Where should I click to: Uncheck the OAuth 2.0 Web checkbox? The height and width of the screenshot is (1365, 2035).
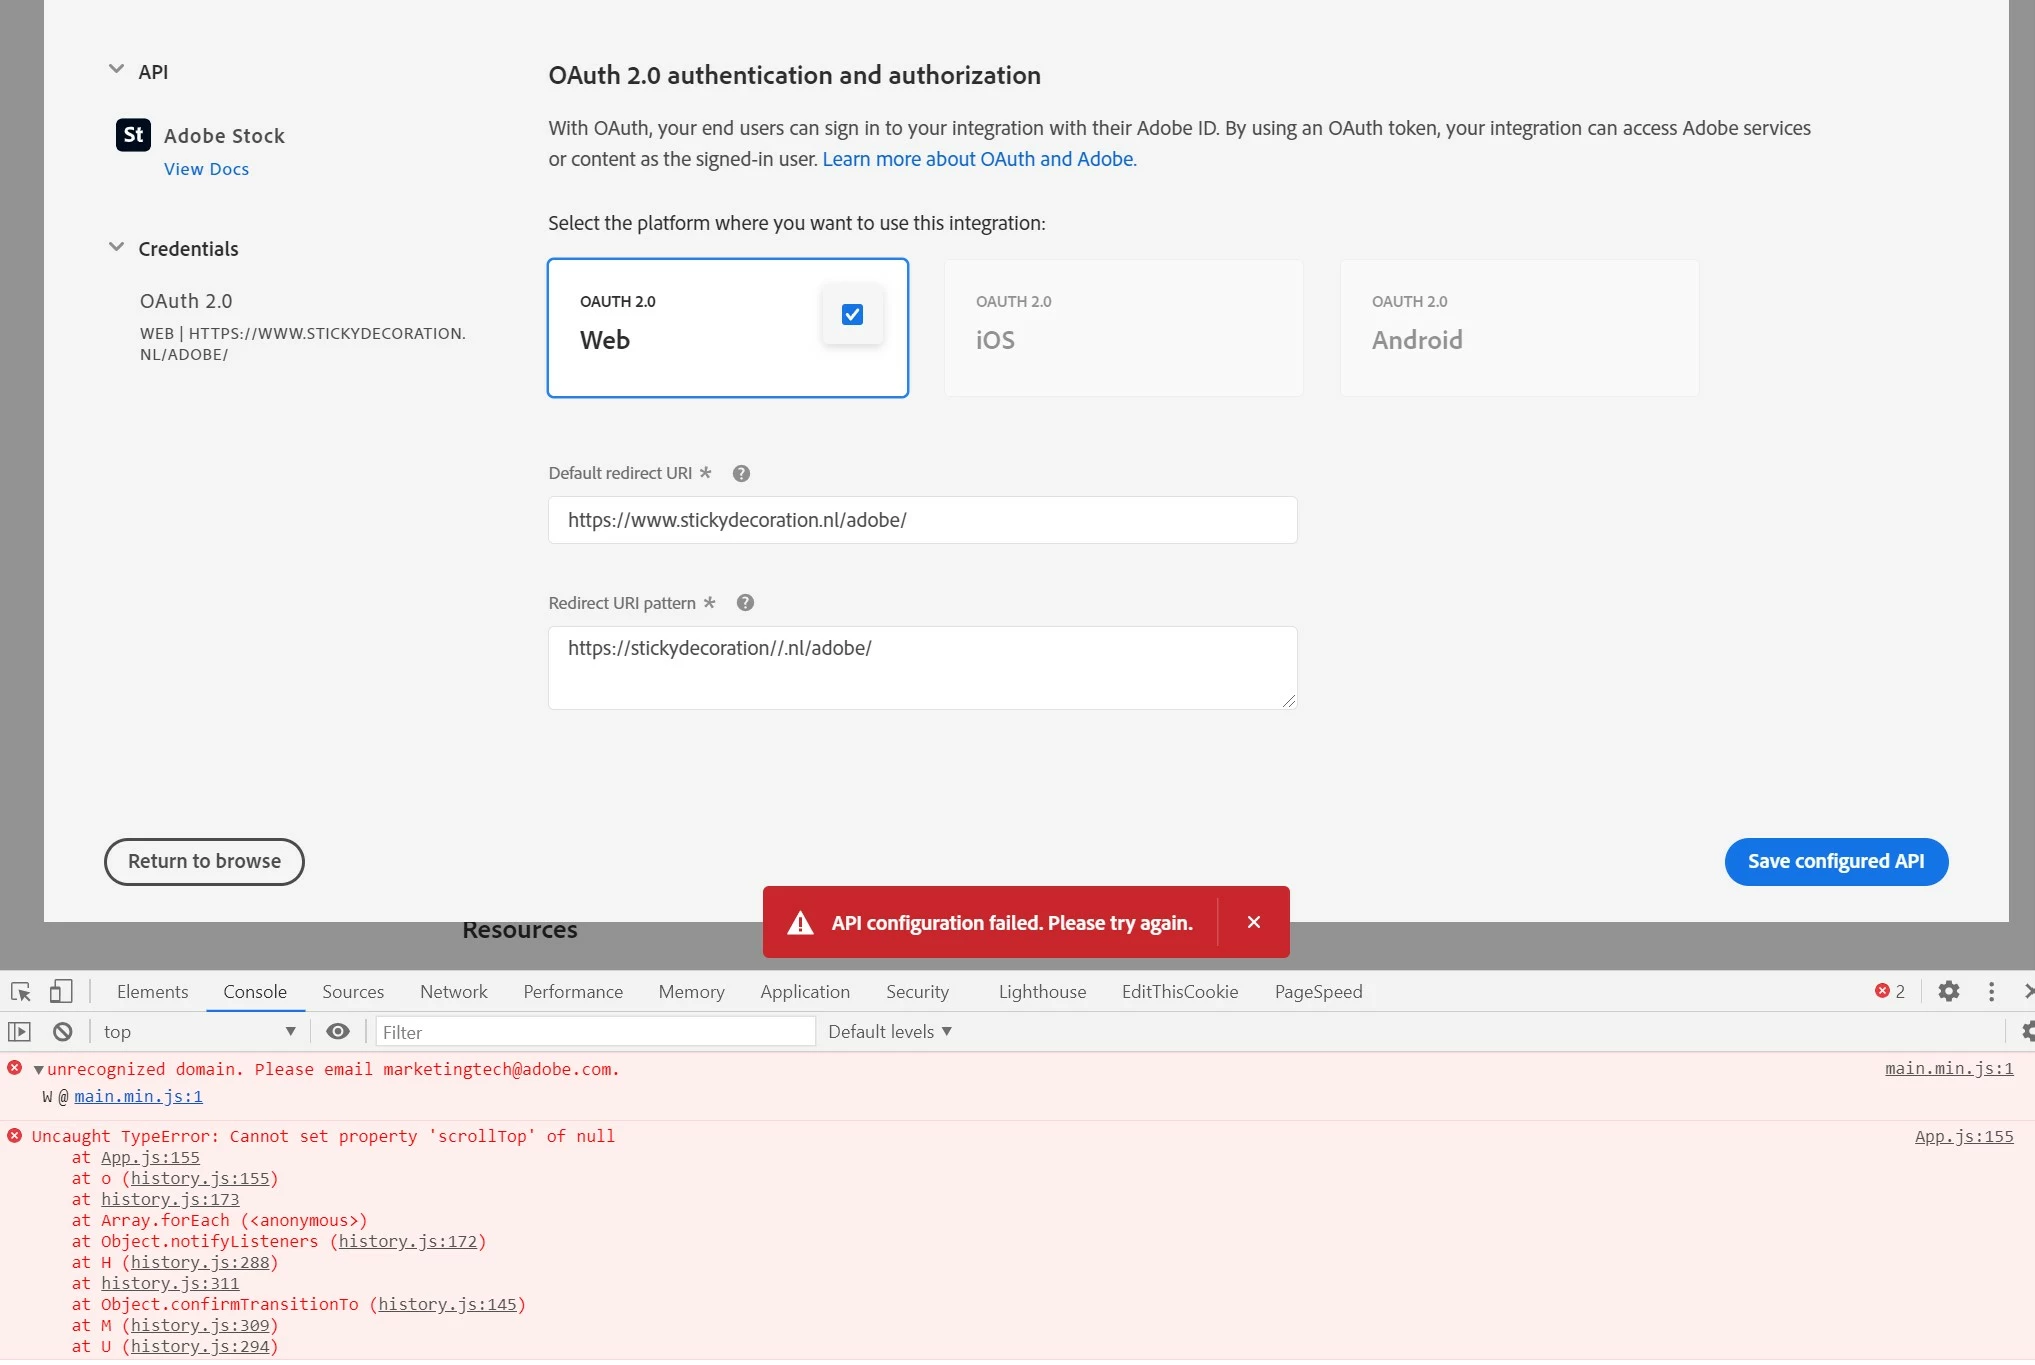pos(852,315)
